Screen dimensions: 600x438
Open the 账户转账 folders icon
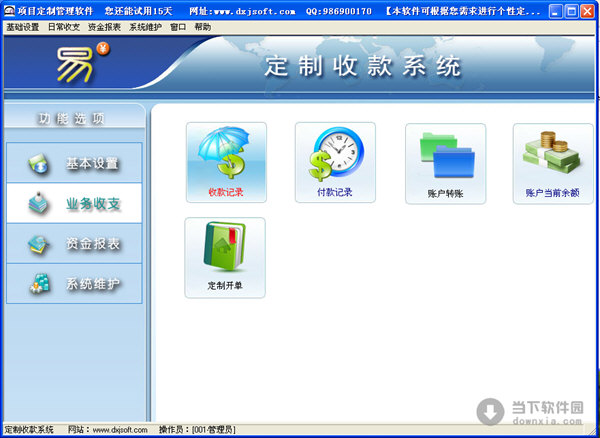point(445,162)
